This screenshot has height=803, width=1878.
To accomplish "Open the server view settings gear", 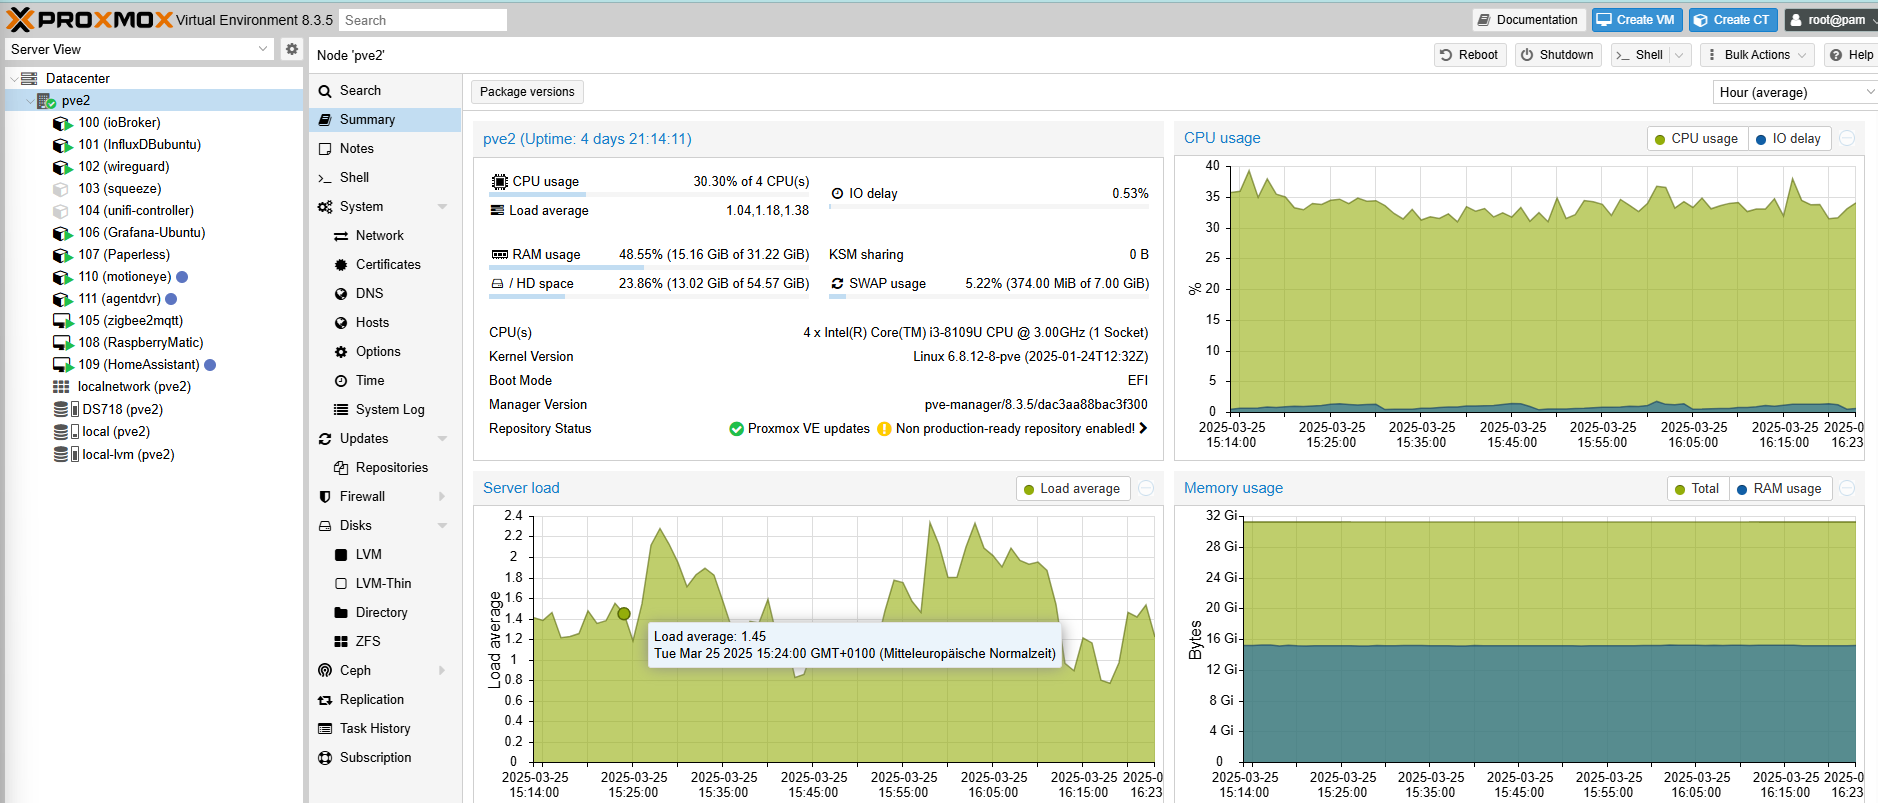I will coord(291,49).
